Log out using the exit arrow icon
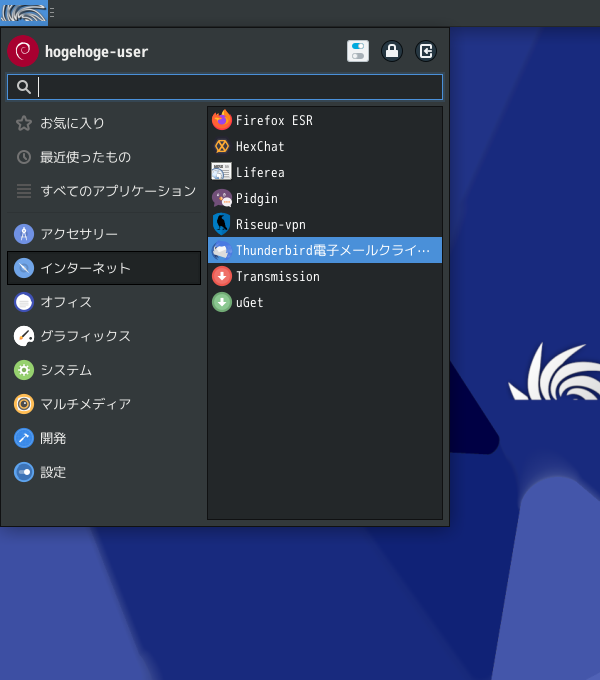This screenshot has width=600, height=680. (426, 51)
